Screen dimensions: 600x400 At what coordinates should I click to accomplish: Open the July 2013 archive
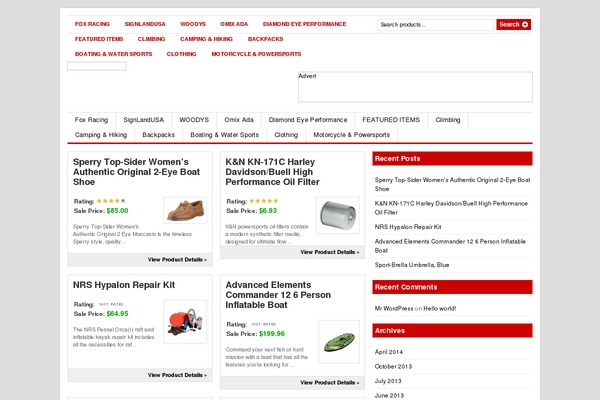tap(388, 381)
